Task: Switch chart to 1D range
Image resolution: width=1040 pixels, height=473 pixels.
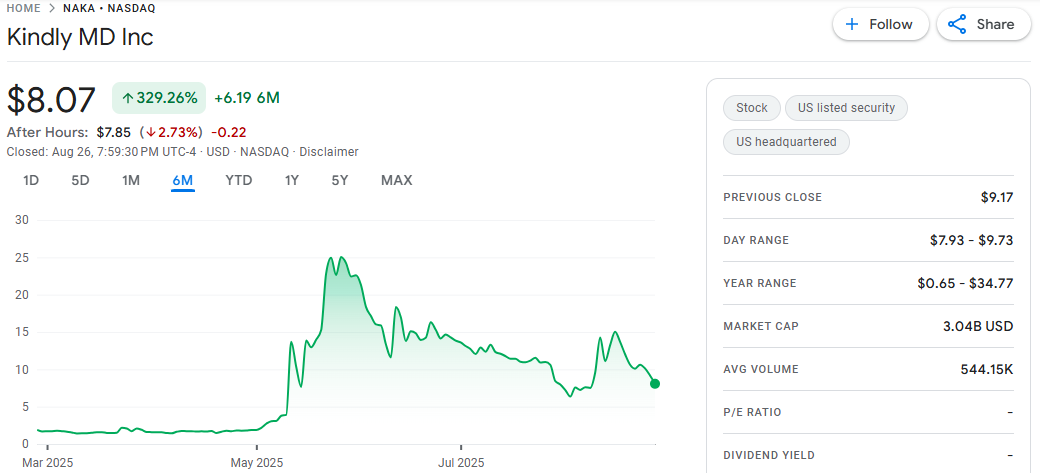Action: (31, 180)
